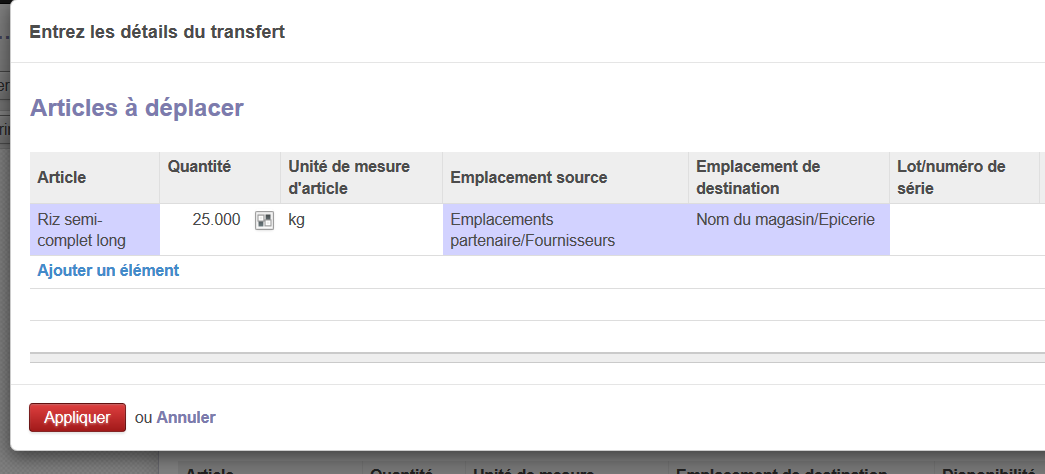
Task: Click the dialog title Entrez les détails du transfert
Action: (x=157, y=32)
